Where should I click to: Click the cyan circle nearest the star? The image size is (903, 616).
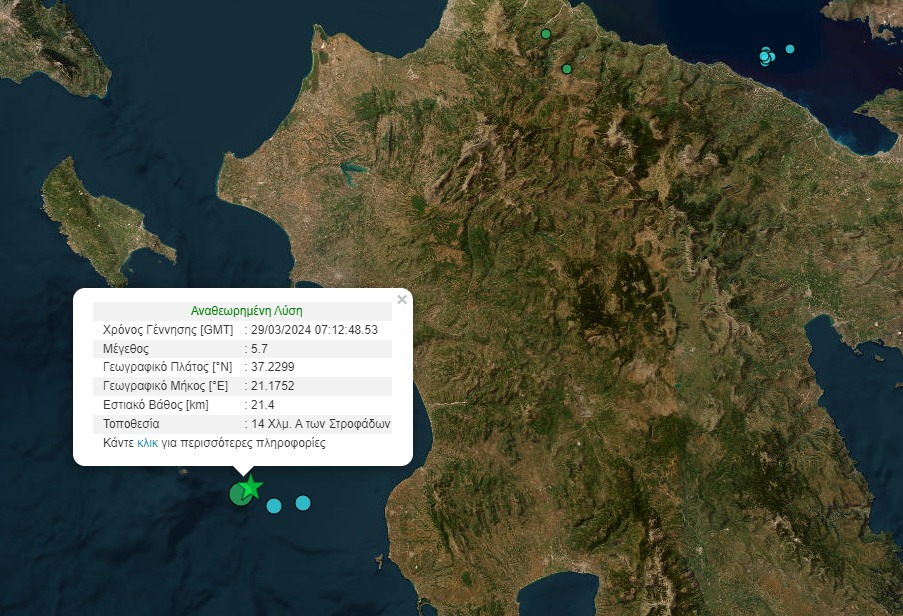[x=274, y=505]
